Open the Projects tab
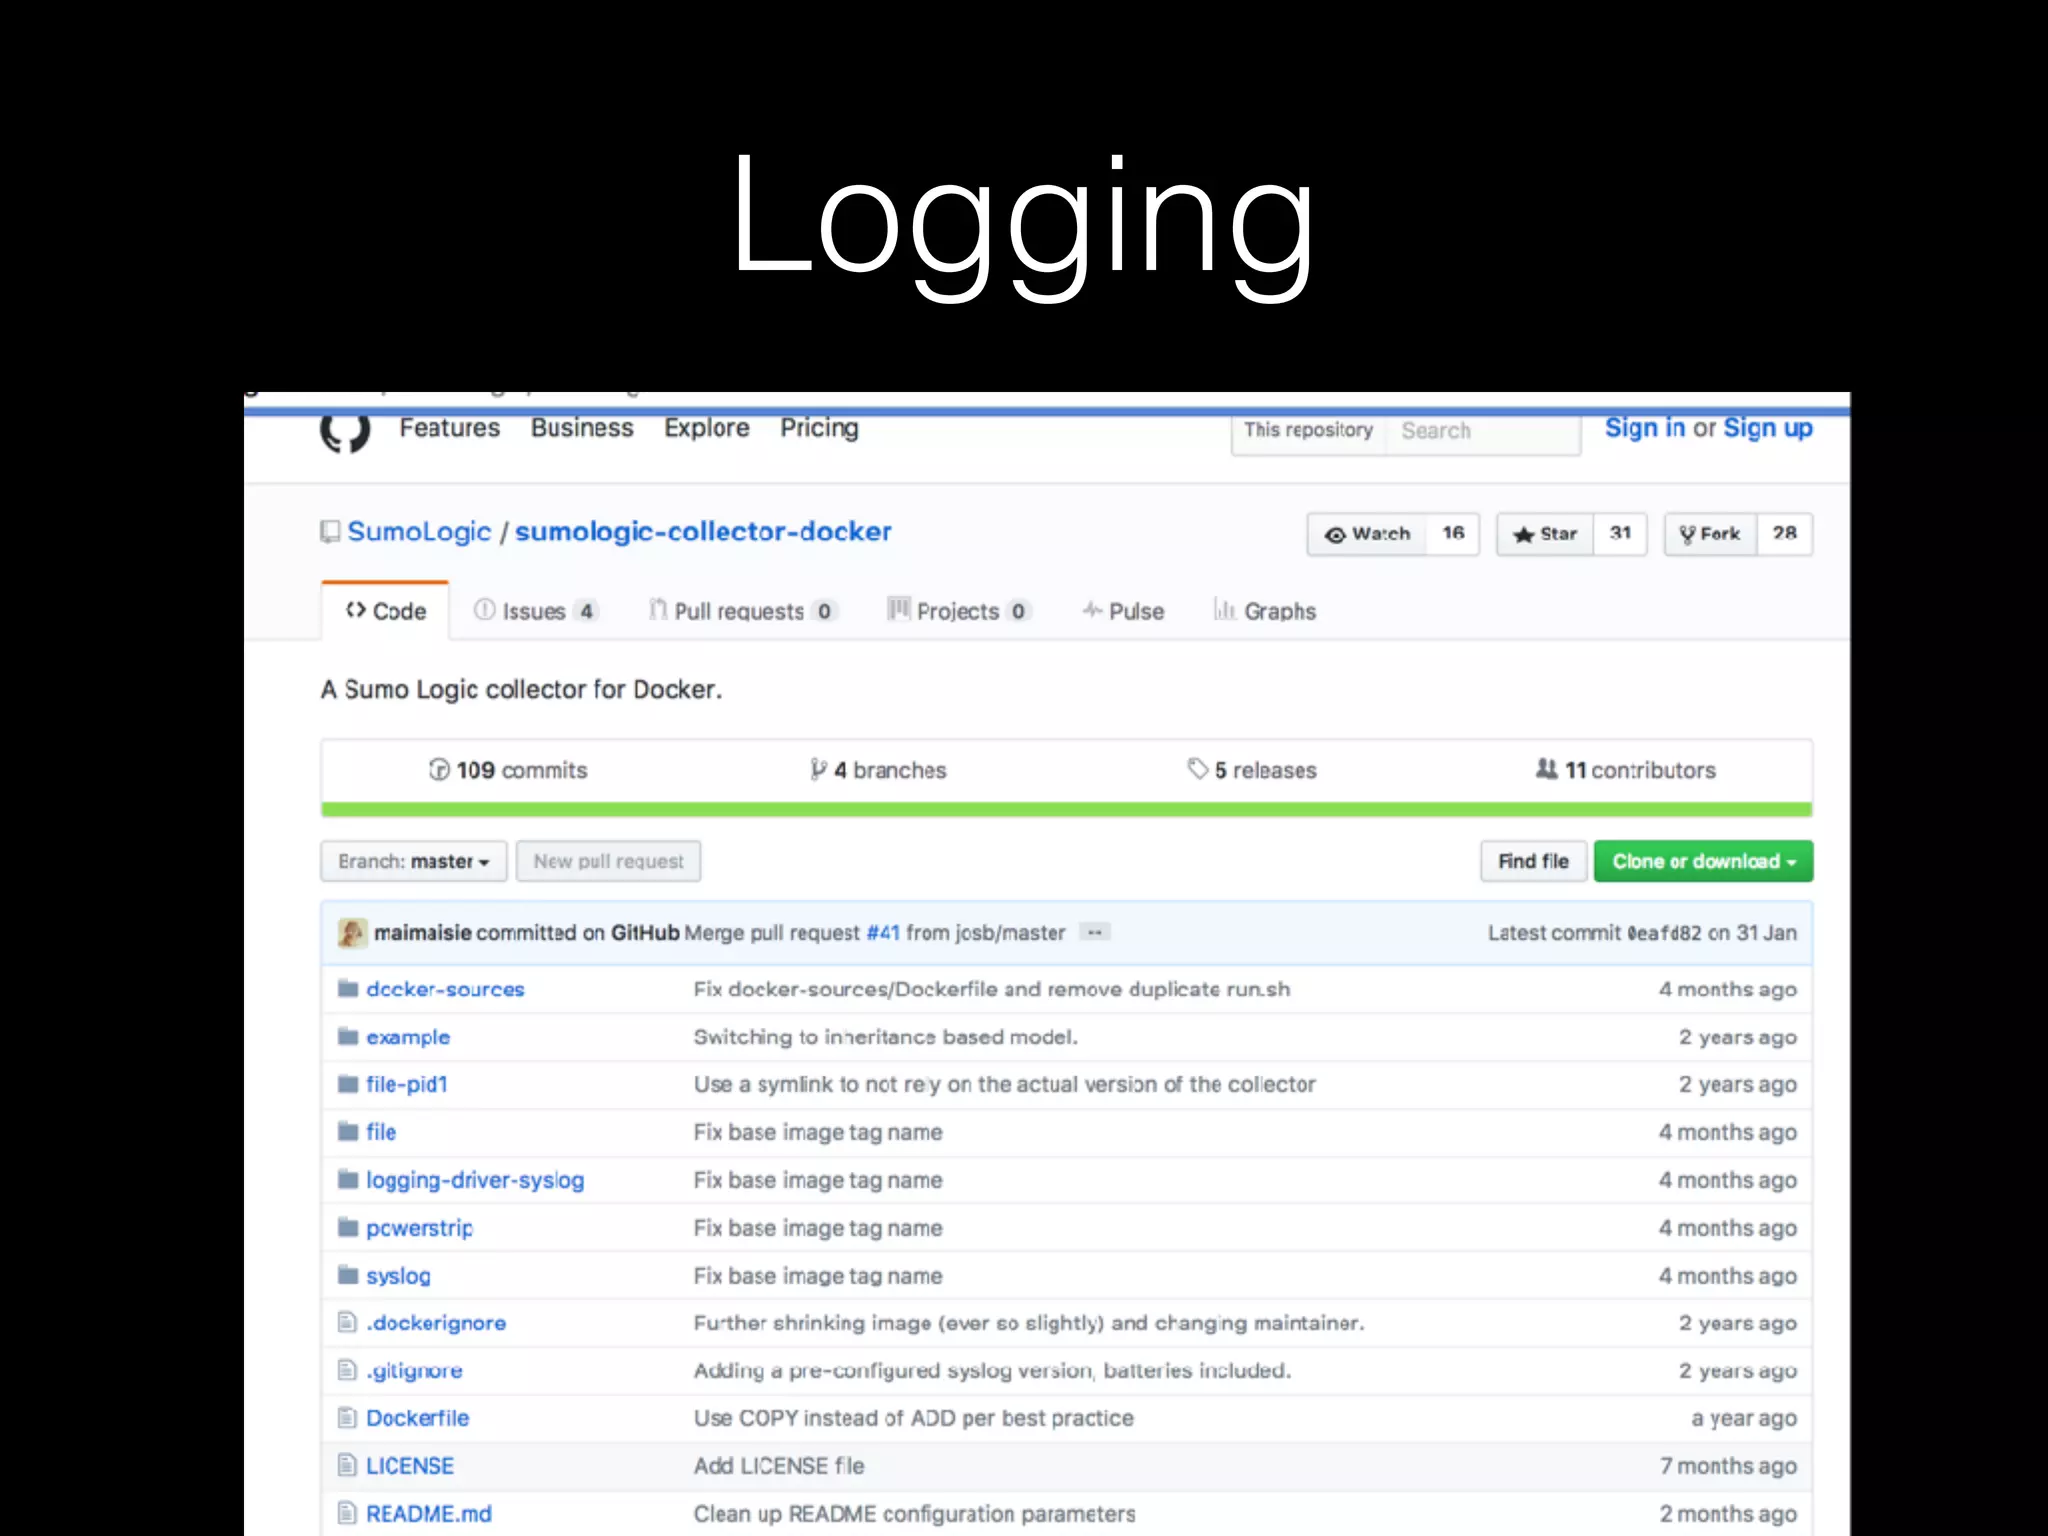2048x1536 pixels. coord(959,610)
